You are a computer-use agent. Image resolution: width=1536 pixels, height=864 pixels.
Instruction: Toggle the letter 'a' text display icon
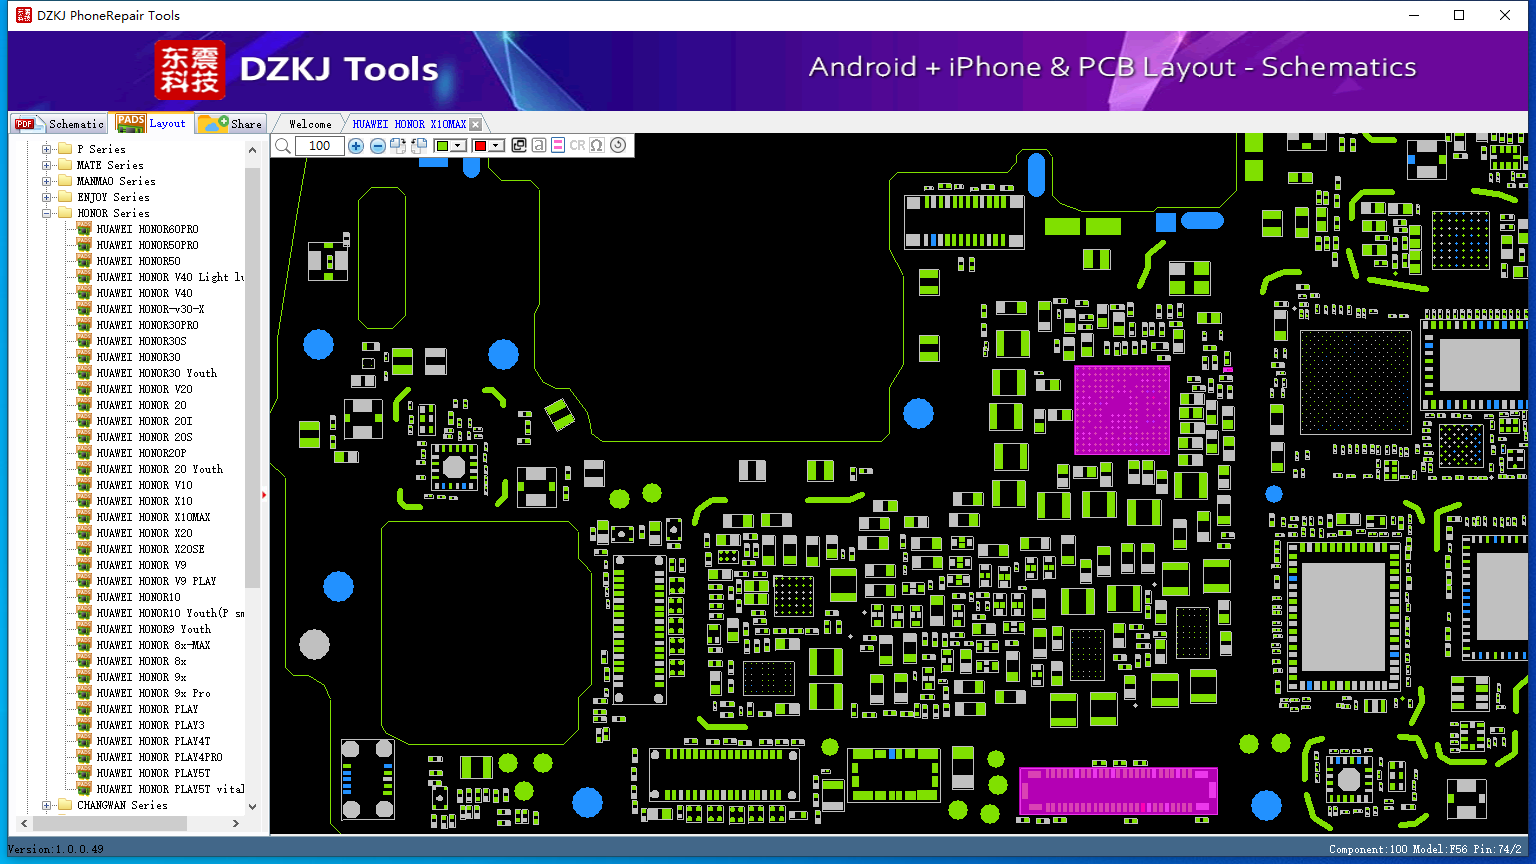[x=539, y=145]
